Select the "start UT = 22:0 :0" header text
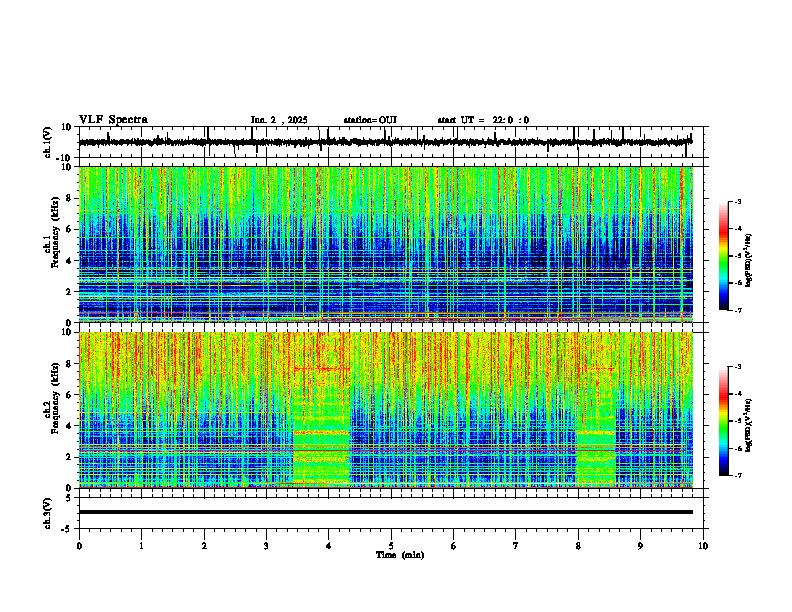Image resolution: width=792 pixels, height=612 pixels. 483,120
